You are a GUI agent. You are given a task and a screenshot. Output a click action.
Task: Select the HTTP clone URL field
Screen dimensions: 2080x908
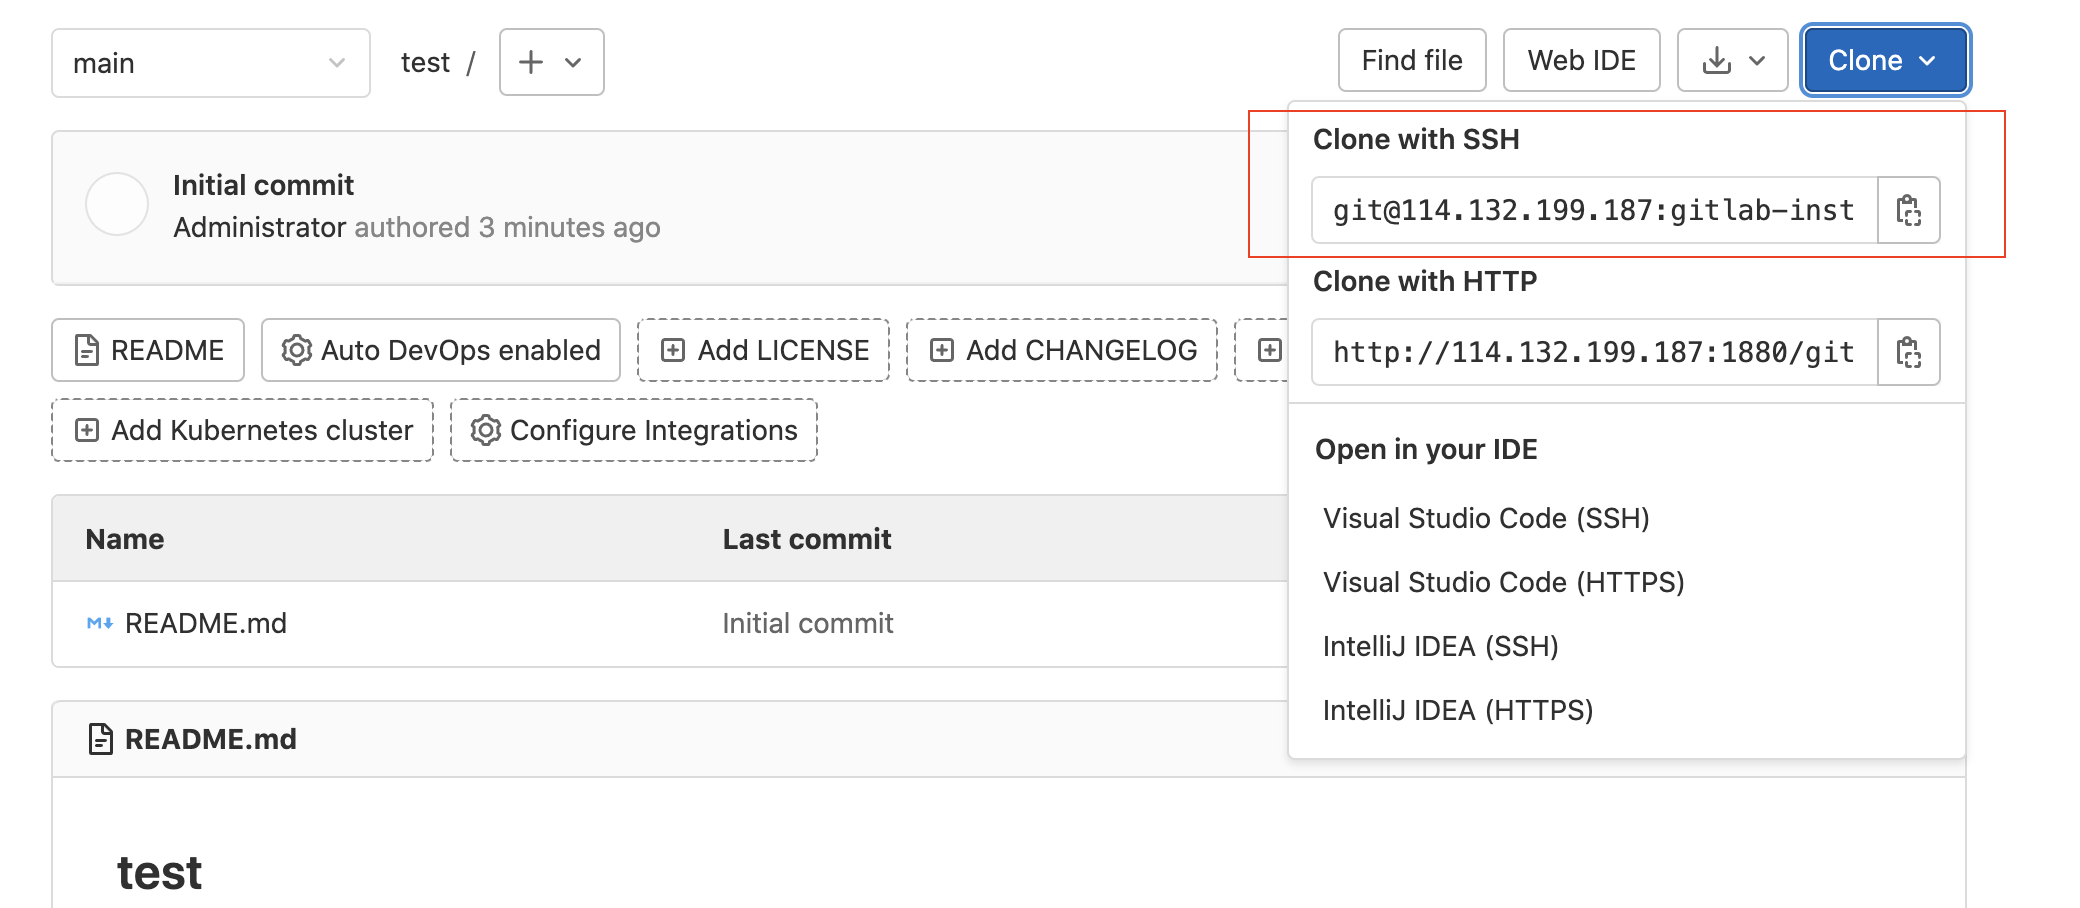coord(1595,352)
